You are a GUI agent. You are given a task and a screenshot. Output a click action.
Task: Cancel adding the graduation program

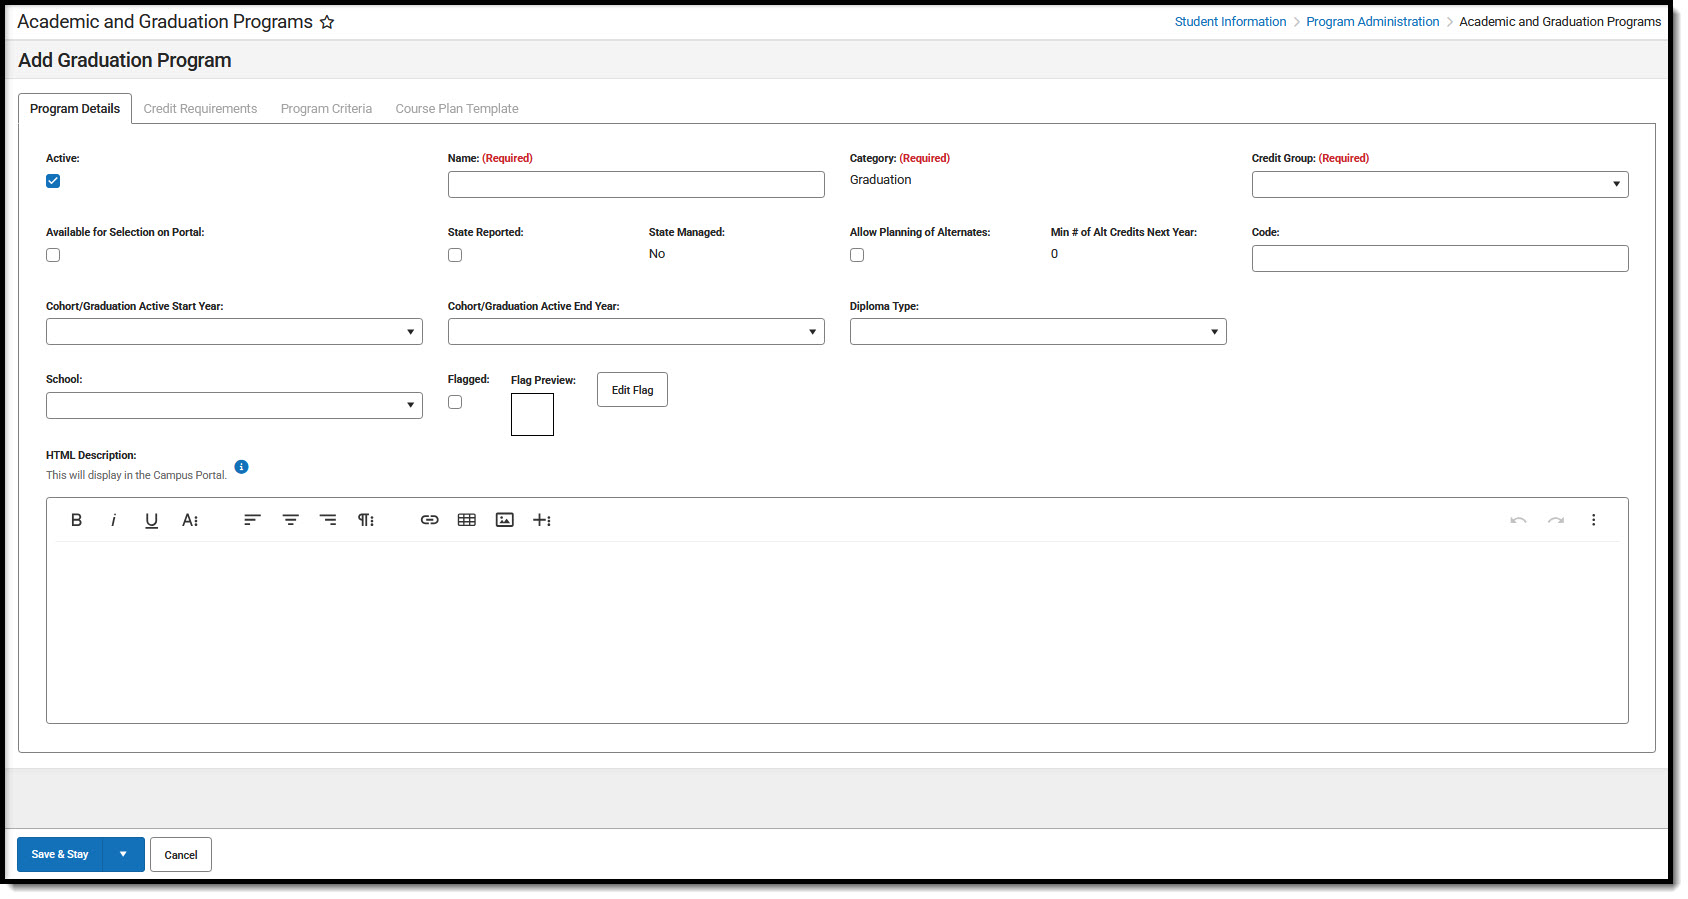(181, 855)
